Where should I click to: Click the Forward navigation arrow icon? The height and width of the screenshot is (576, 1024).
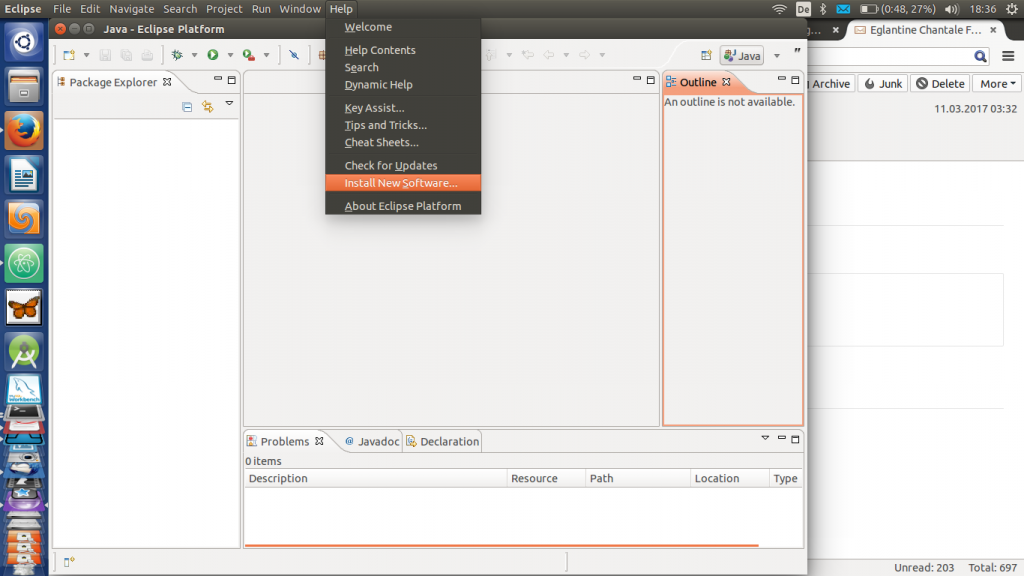tap(584, 55)
